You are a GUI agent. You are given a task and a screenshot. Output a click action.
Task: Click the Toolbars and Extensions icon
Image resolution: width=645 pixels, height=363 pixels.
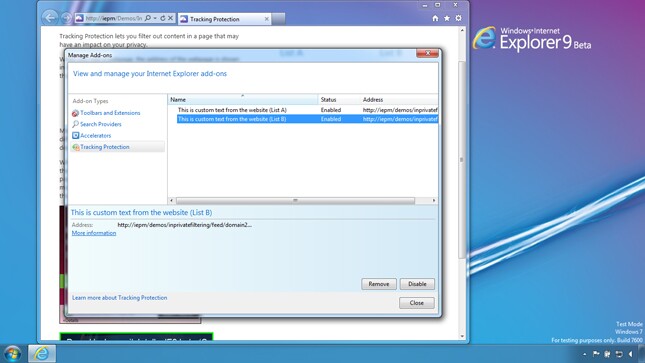pos(75,113)
